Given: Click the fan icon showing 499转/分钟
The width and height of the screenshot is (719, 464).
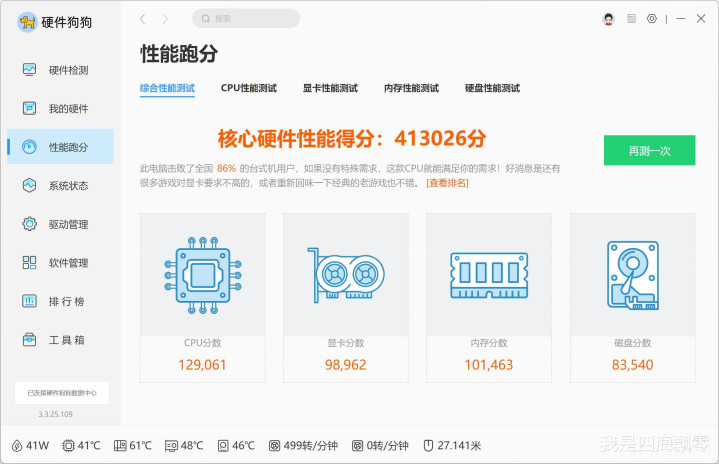Looking at the screenshot, I should coord(274,446).
